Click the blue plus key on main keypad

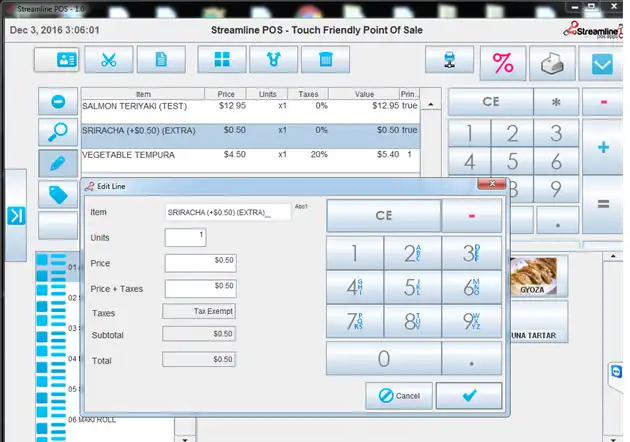coord(603,147)
